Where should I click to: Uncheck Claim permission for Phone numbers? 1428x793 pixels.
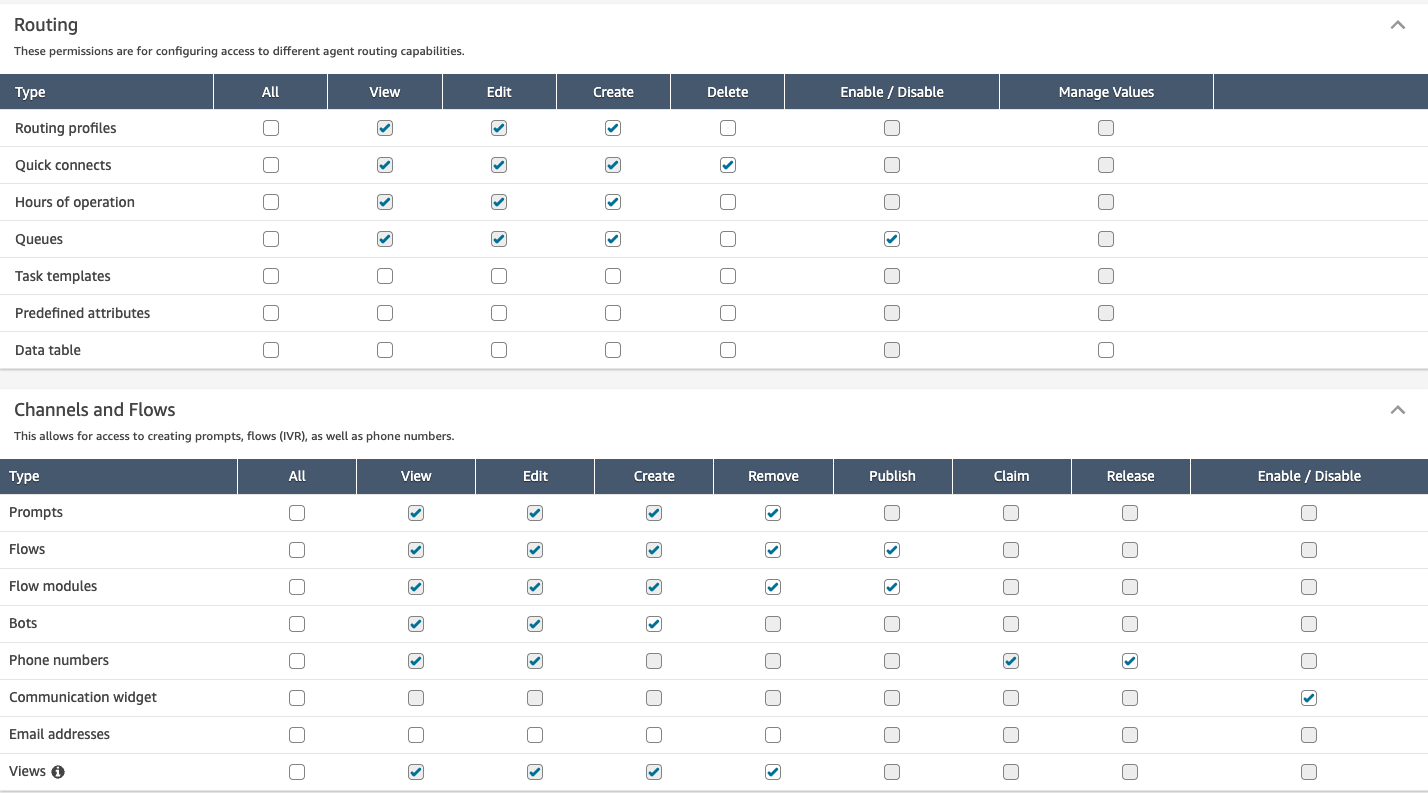point(1011,661)
